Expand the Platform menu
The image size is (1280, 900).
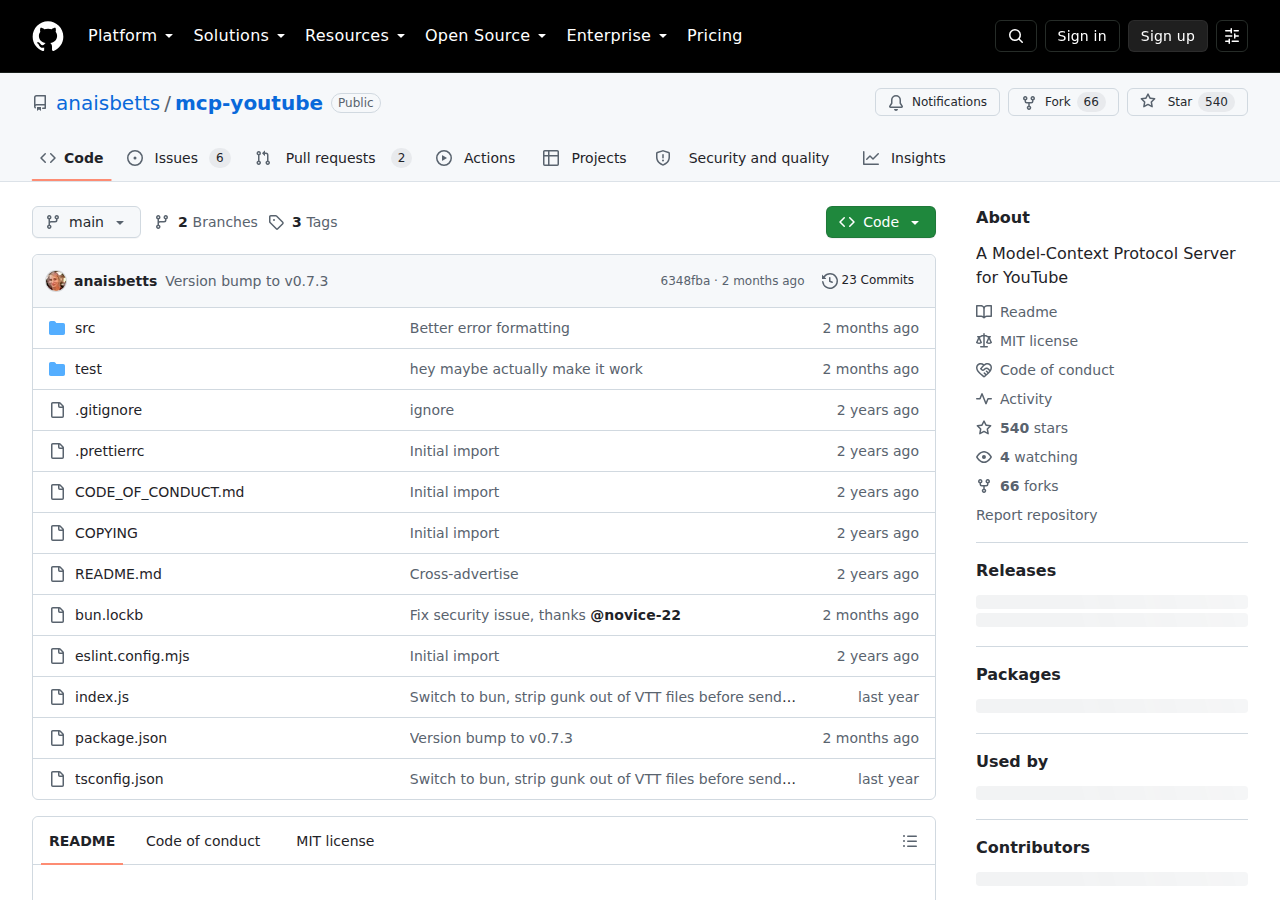130,36
